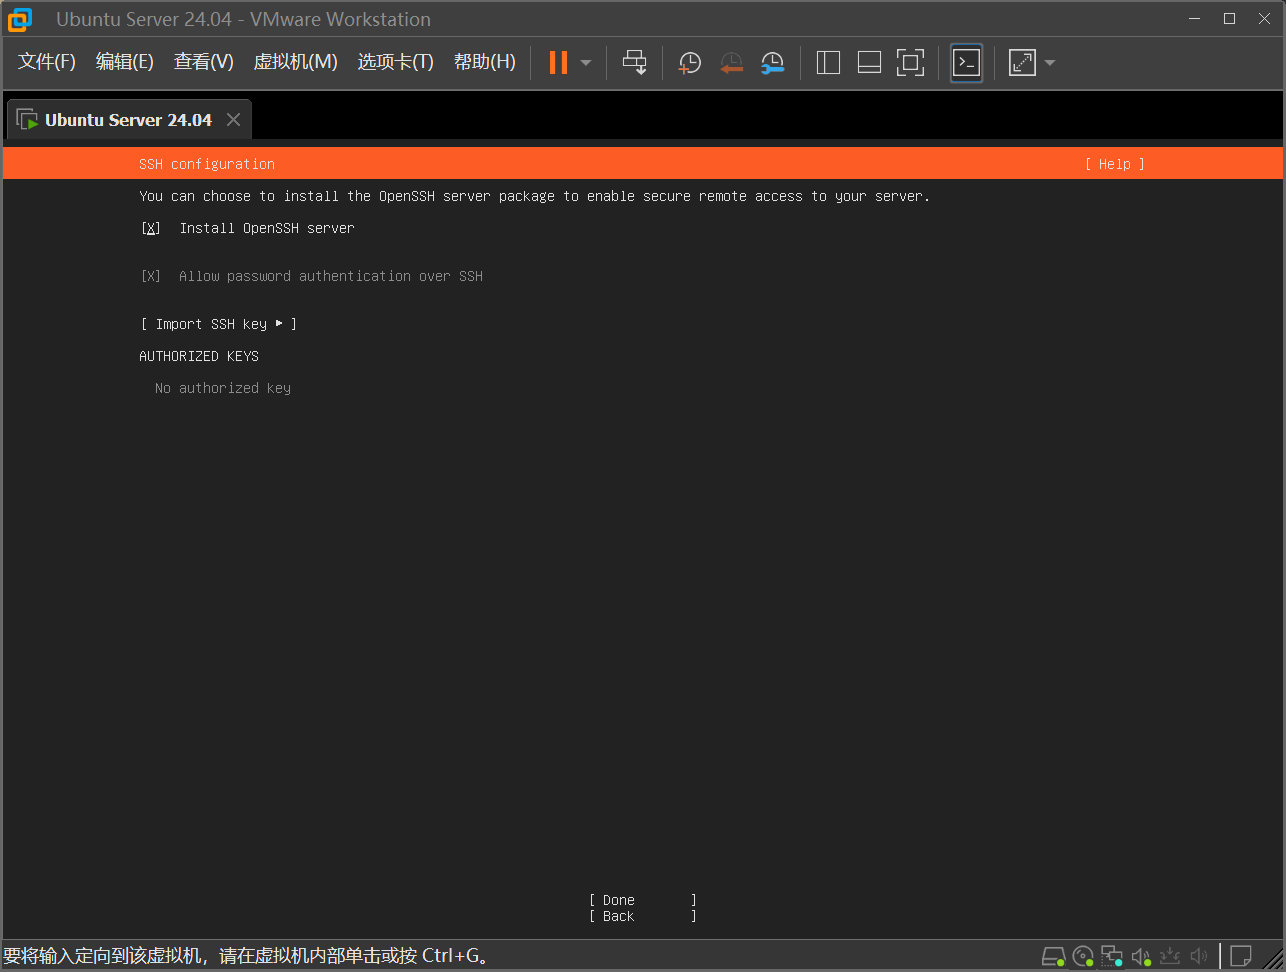Take a snapshot using the clock-plus icon
This screenshot has width=1286, height=972.
pos(690,63)
